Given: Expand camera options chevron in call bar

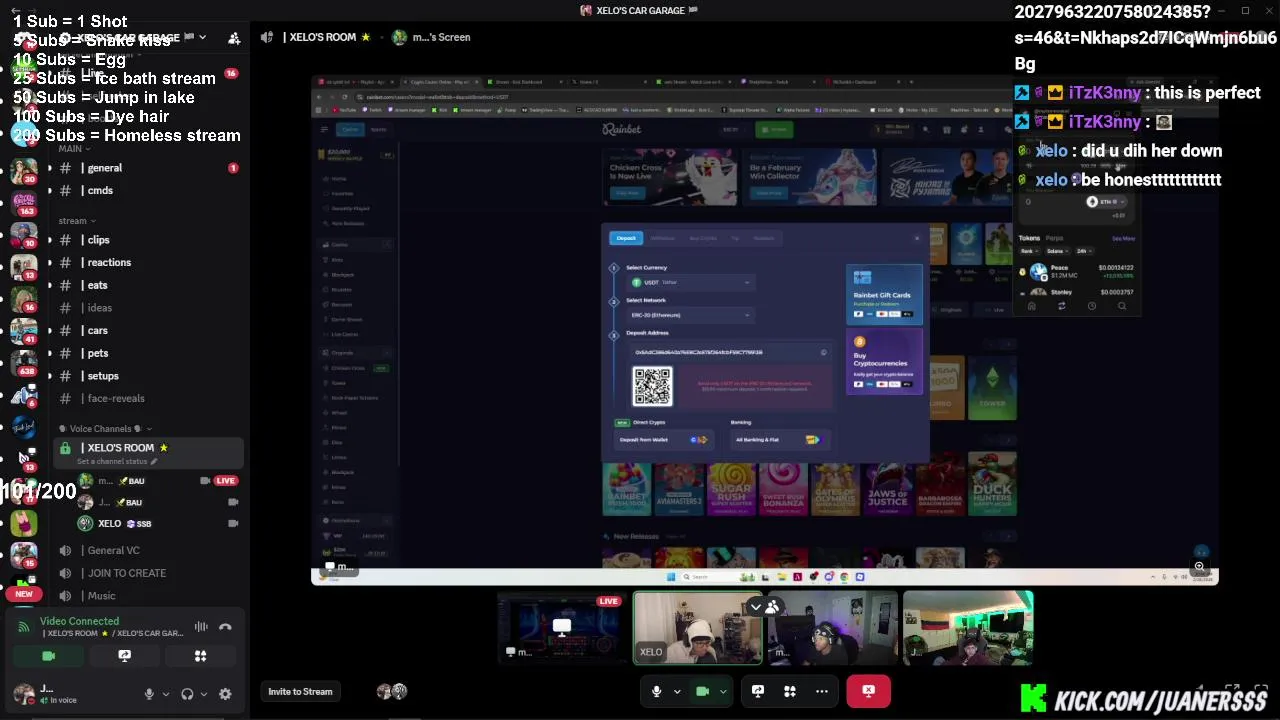Looking at the screenshot, I should click(x=723, y=691).
